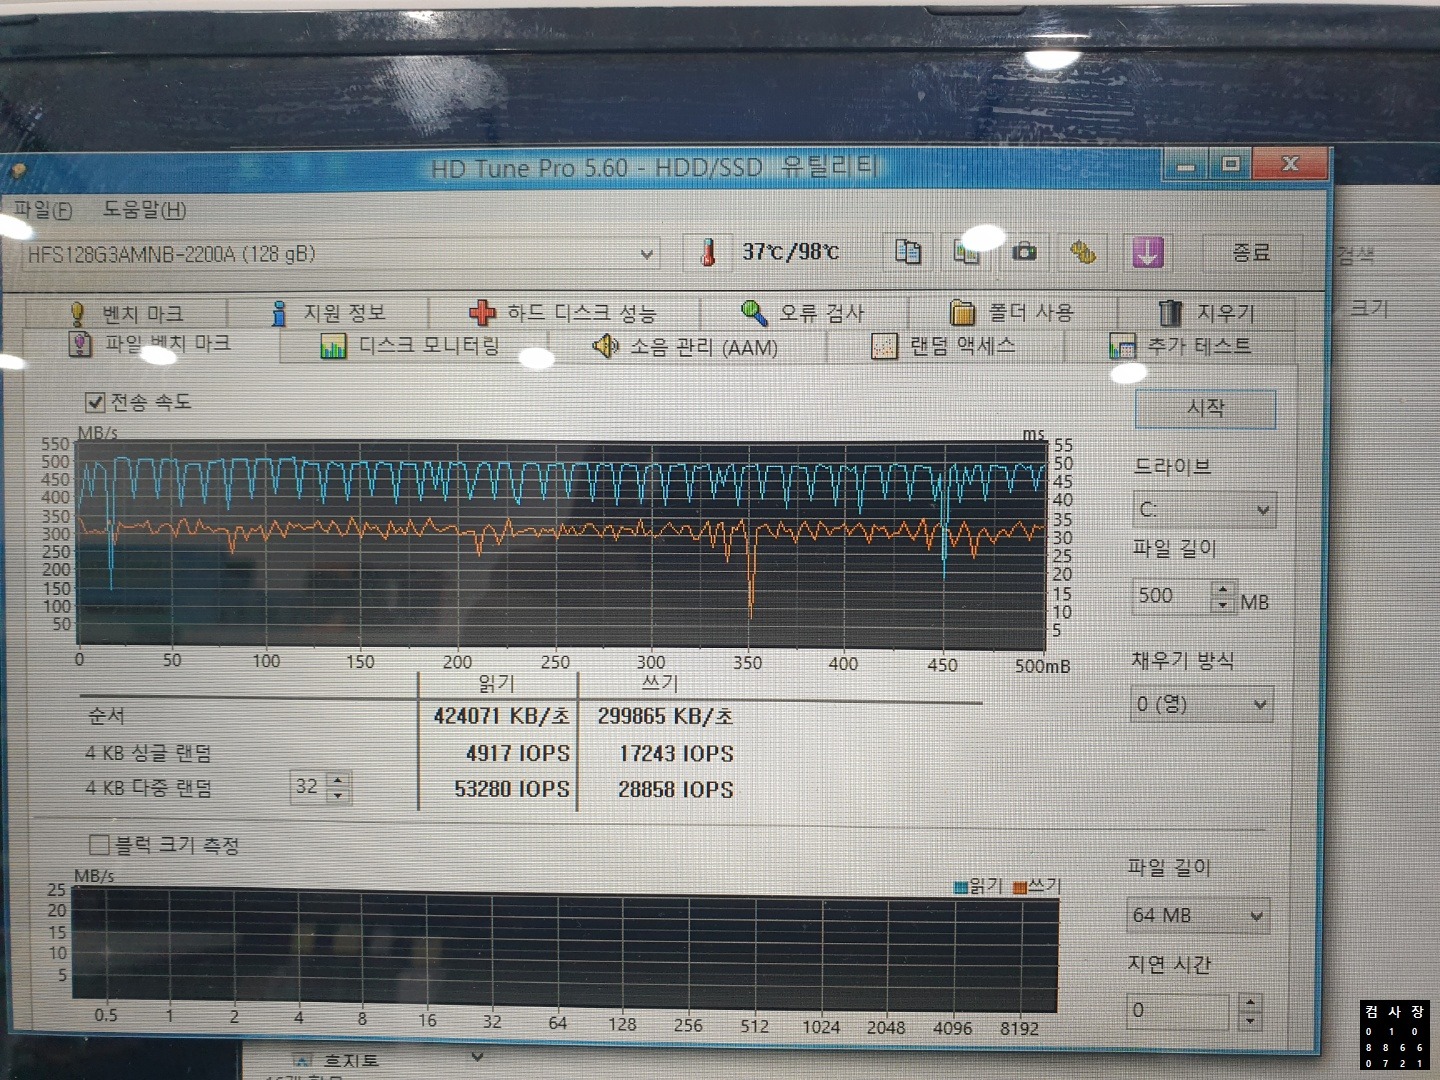Increase the 4 KB 다중 랜덤 queue depth
This screenshot has height=1080, width=1440.
coord(339,780)
